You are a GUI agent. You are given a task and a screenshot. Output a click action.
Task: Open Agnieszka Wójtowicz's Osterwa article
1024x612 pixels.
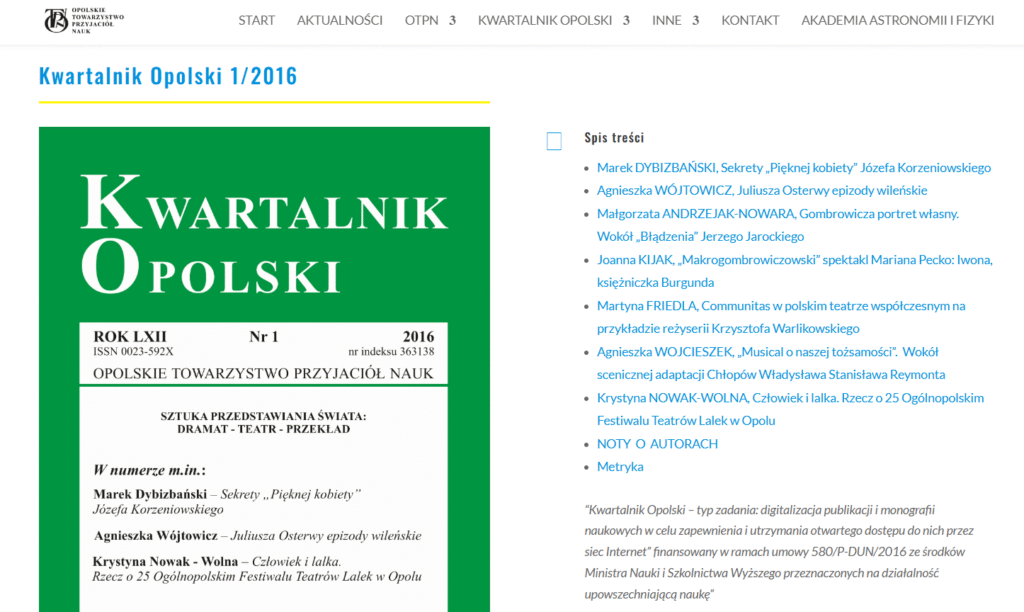tap(762, 190)
